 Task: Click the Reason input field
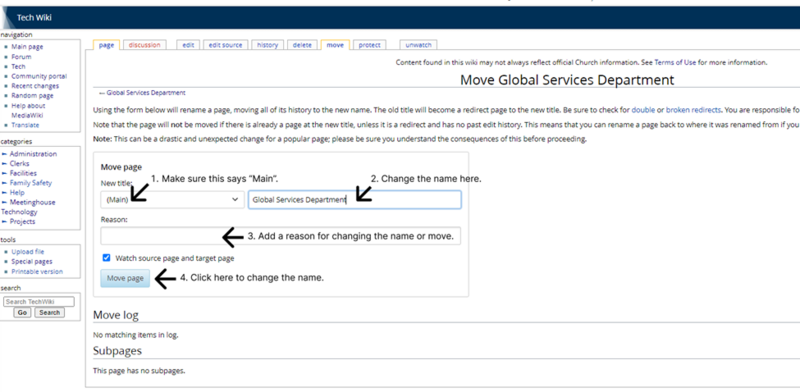[280, 236]
